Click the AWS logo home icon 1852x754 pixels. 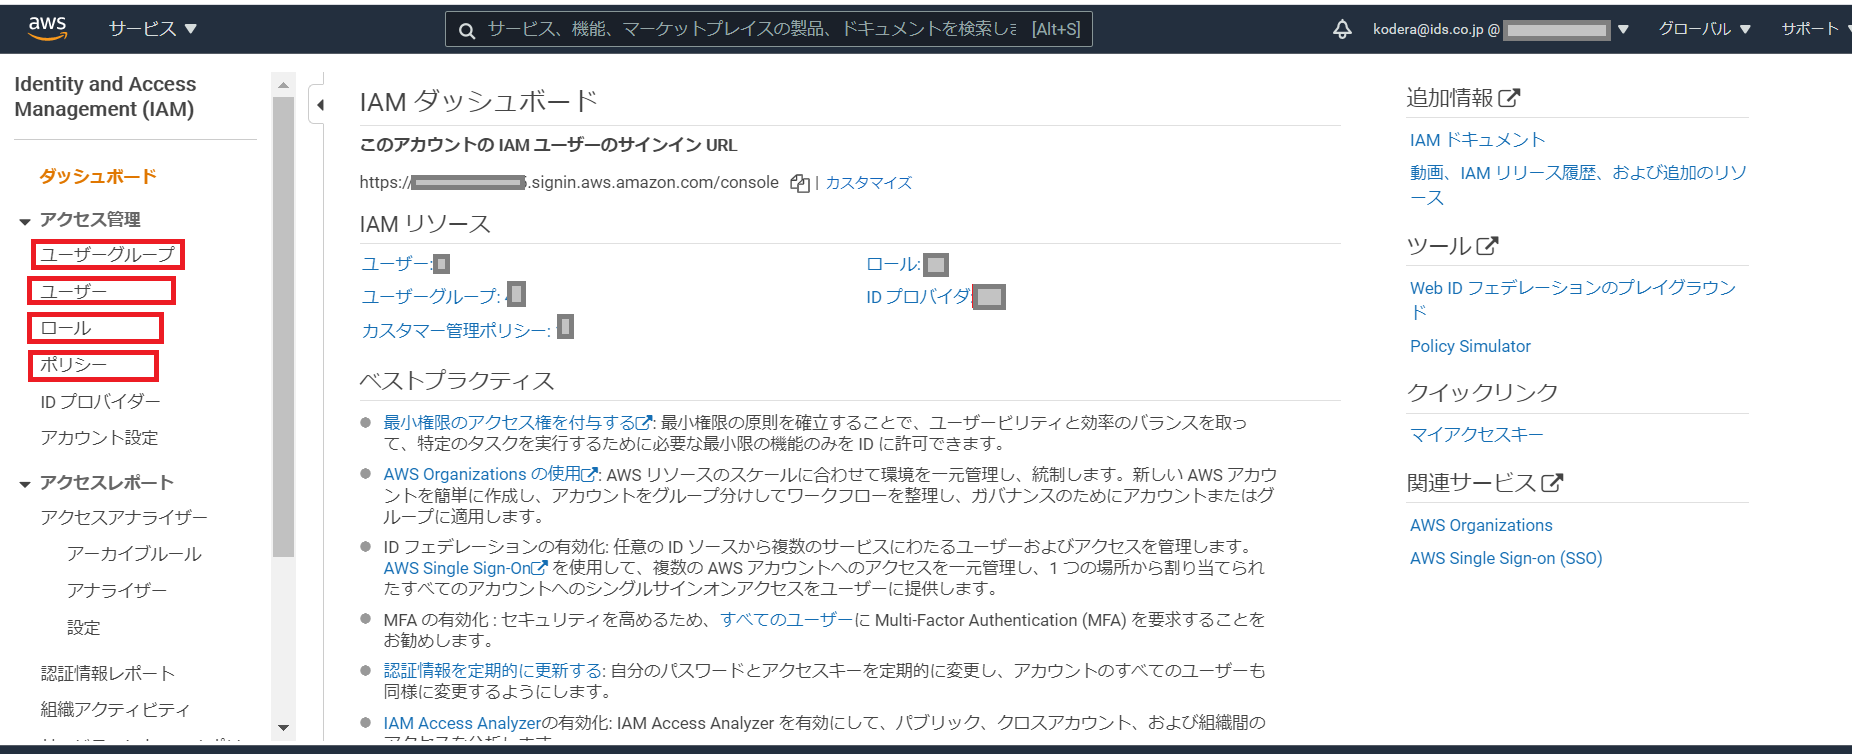click(x=47, y=28)
